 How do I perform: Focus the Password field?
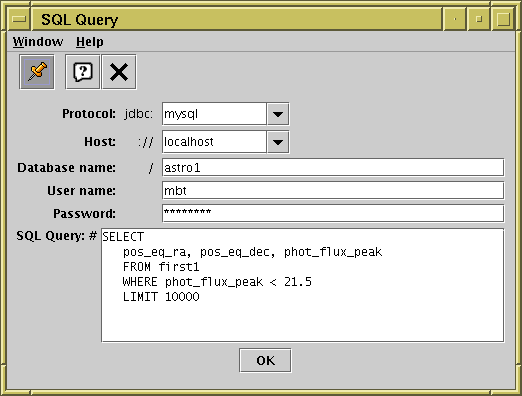[x=333, y=213]
